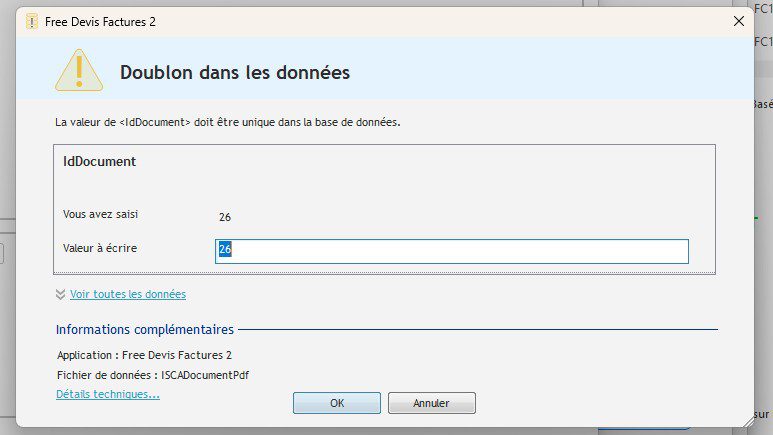Click the entered value 26 beside Vous avez saisi
This screenshot has width=773, height=435.
click(225, 216)
